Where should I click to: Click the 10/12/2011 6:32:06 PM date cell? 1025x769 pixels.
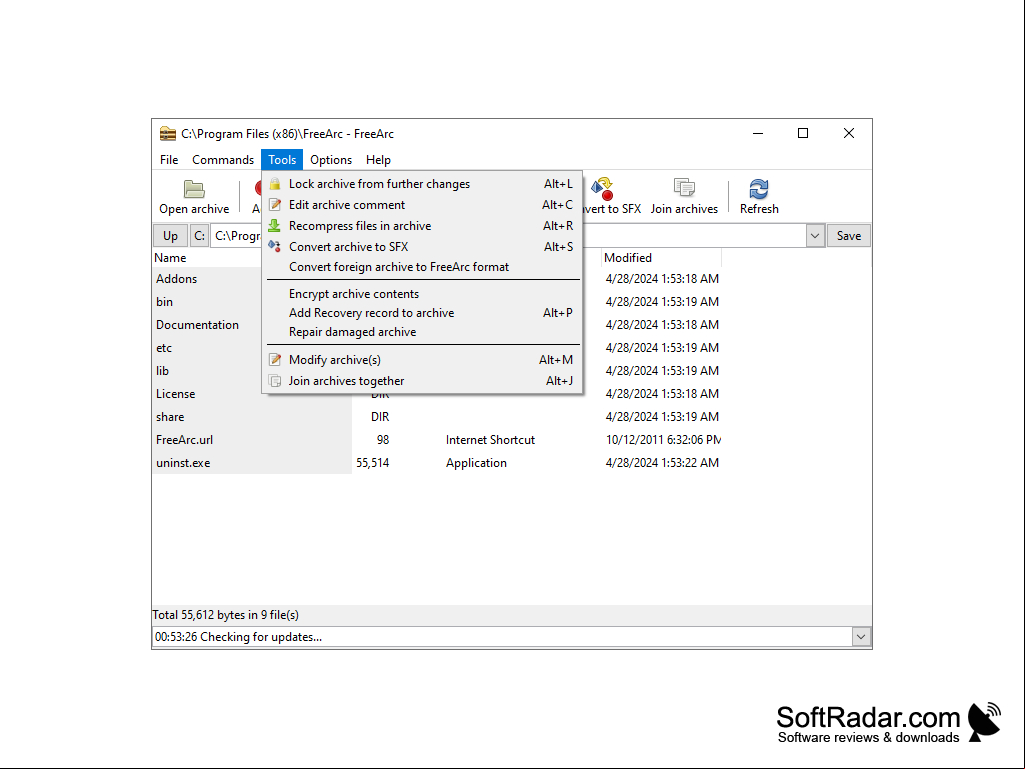coord(663,439)
